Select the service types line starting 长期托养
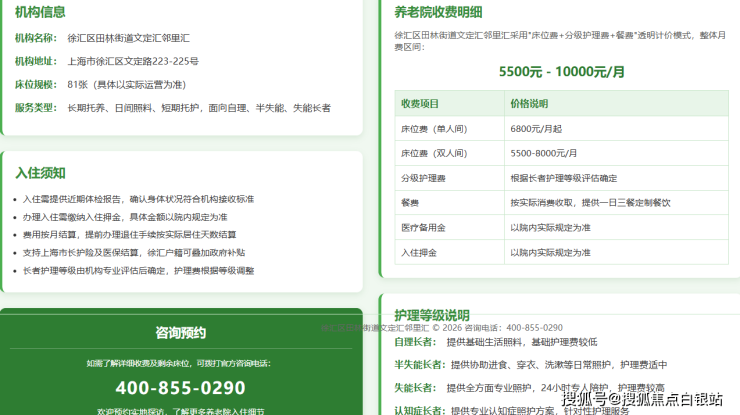The height and width of the screenshot is (415, 740). pos(199,108)
